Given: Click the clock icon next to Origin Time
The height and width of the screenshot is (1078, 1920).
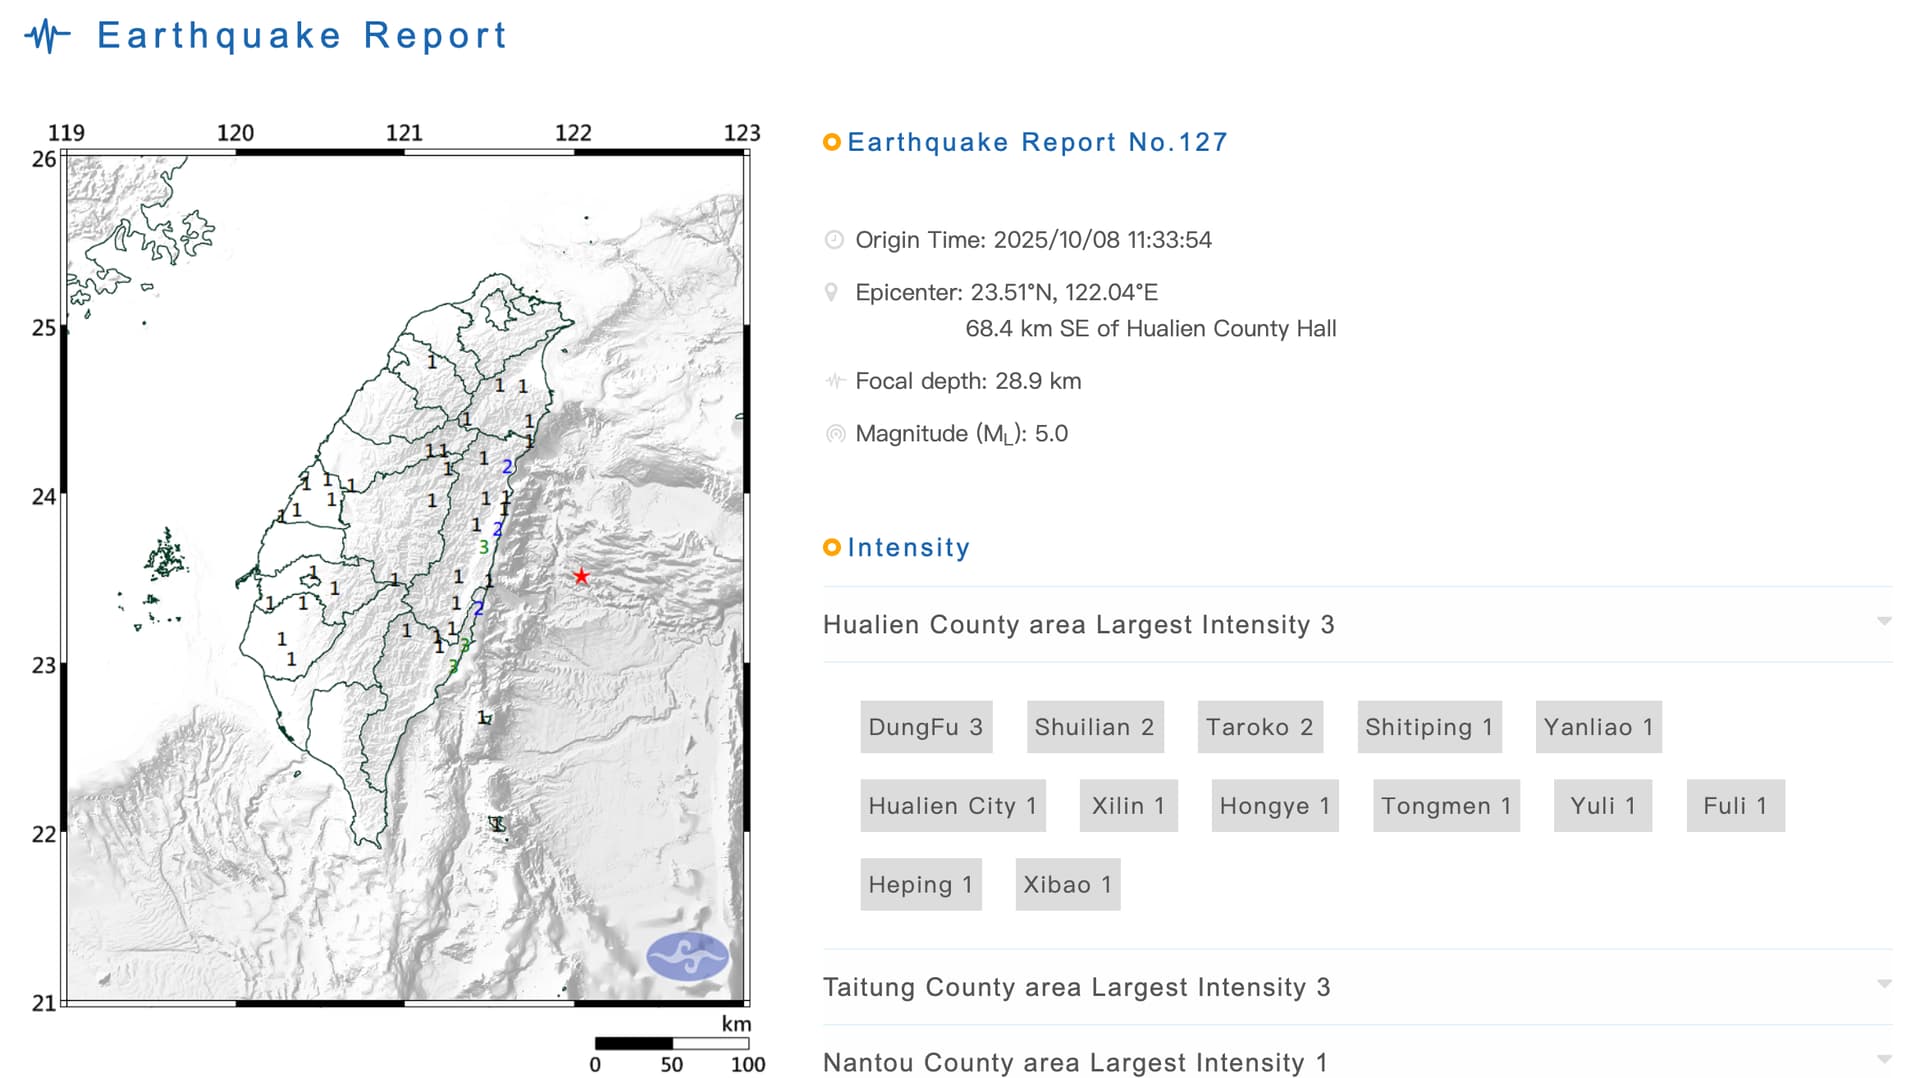Looking at the screenshot, I should [833, 240].
